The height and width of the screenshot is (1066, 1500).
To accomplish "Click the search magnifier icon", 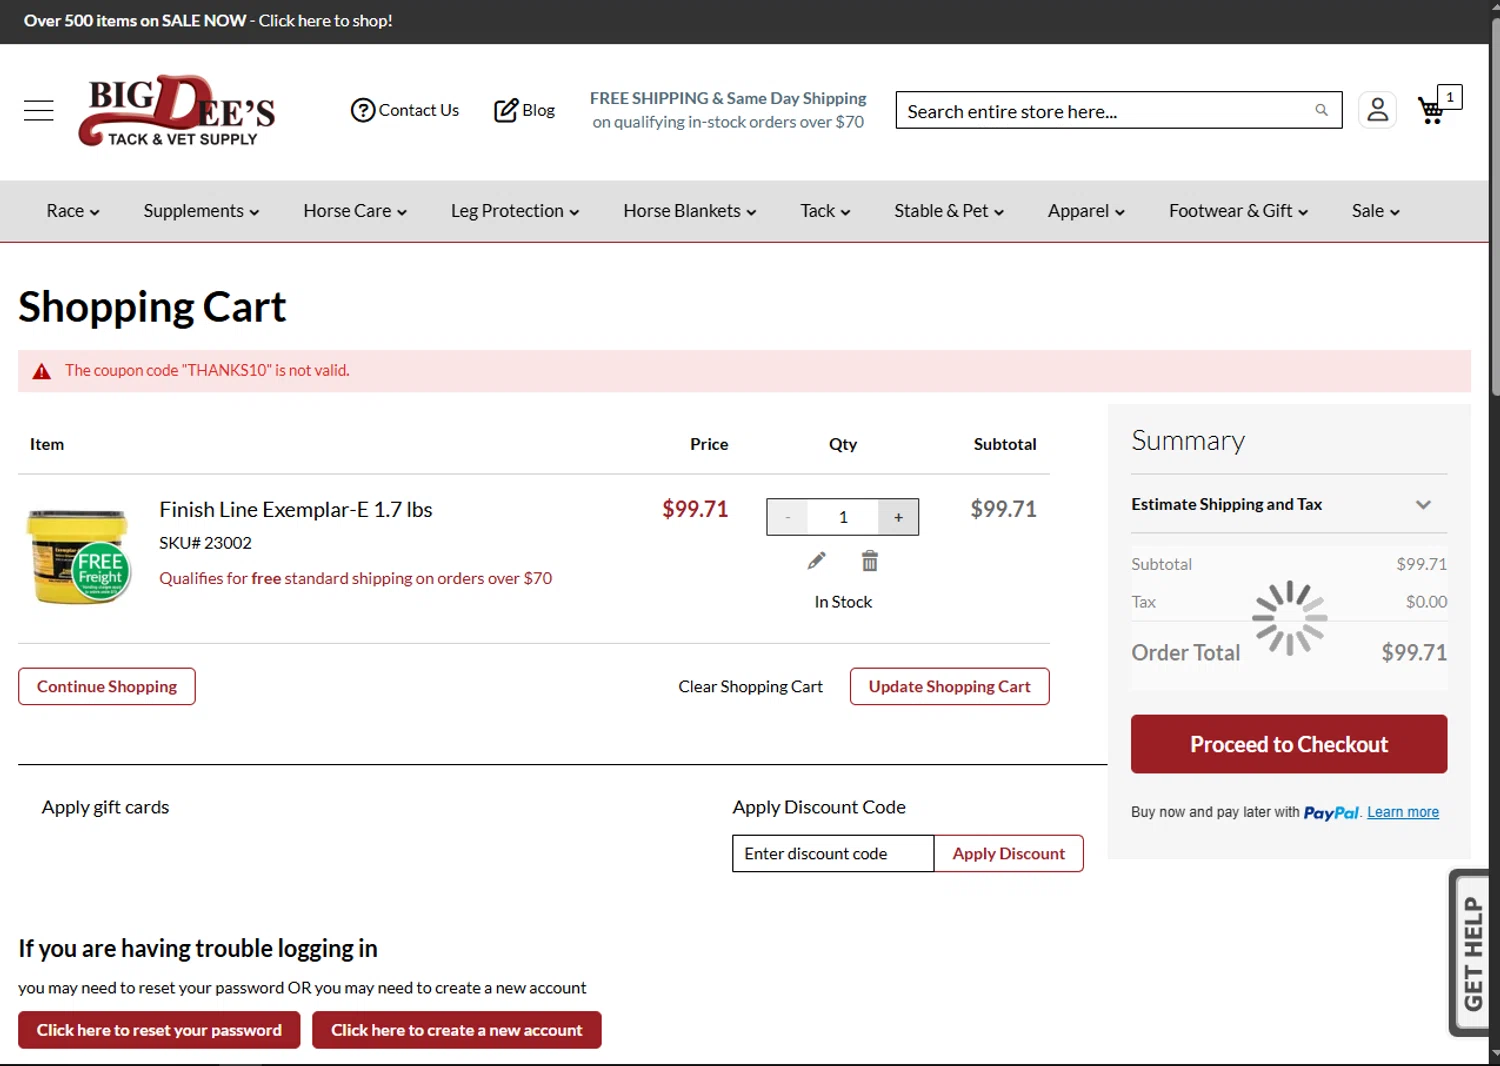I will tap(1322, 110).
